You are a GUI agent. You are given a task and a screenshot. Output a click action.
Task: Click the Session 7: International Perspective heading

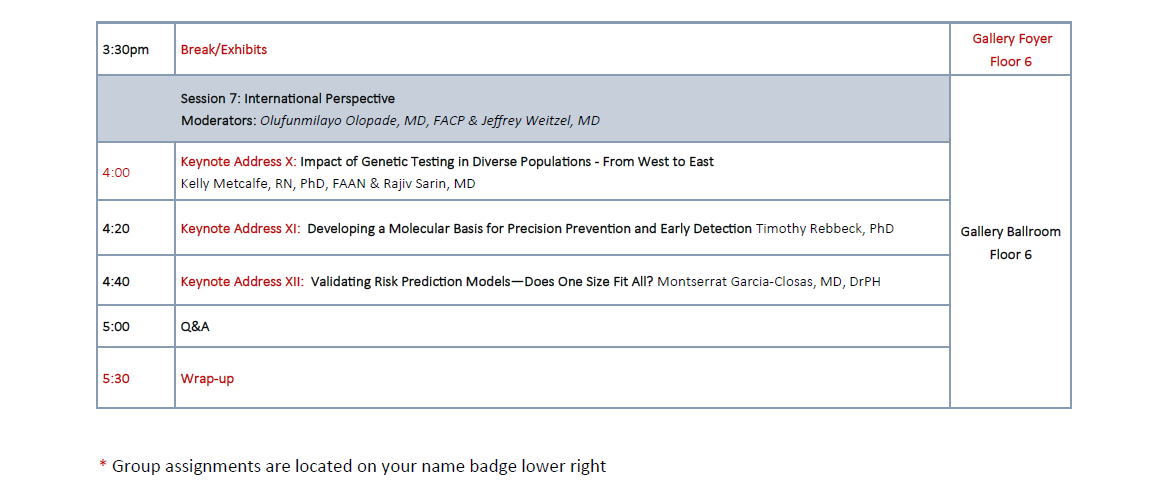point(287,99)
